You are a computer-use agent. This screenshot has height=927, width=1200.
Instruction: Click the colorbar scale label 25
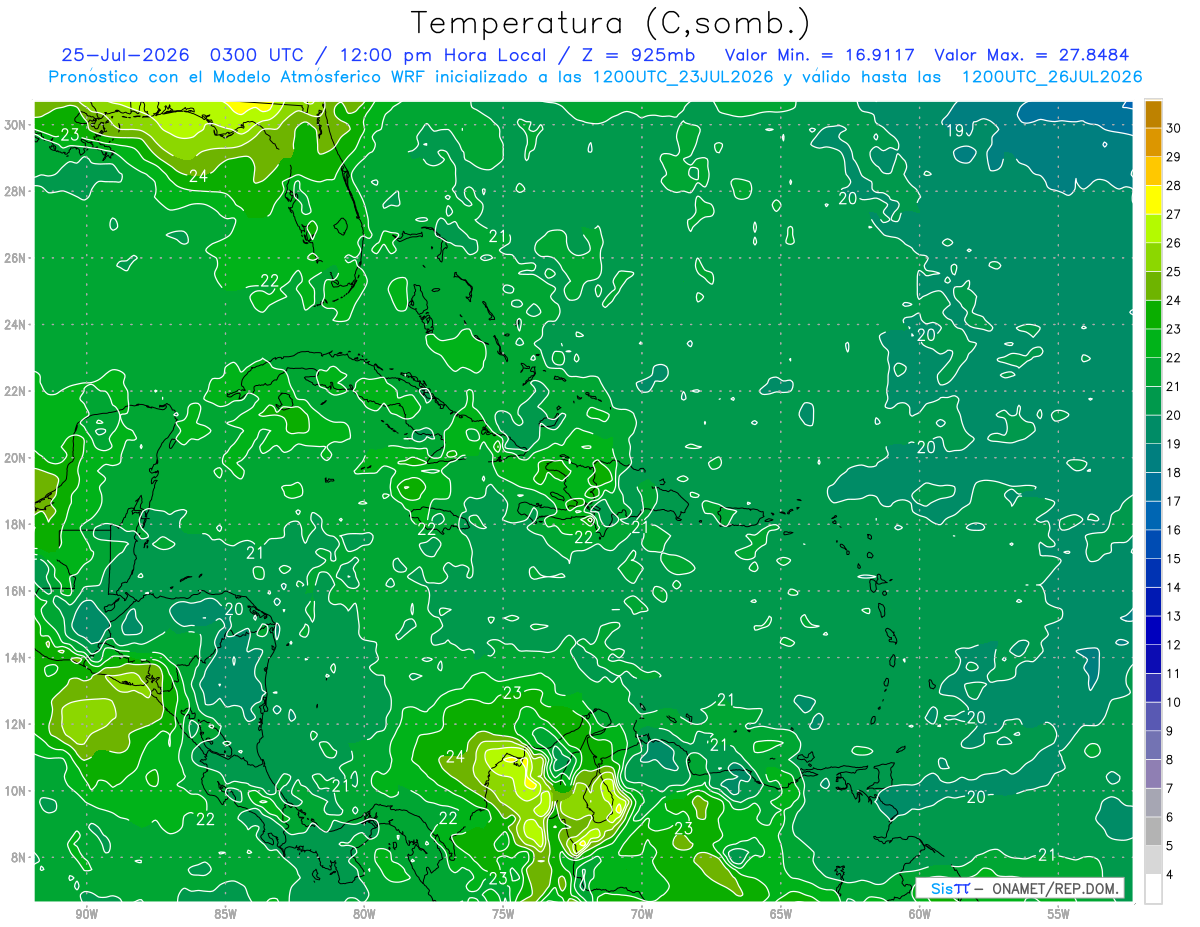(1173, 271)
